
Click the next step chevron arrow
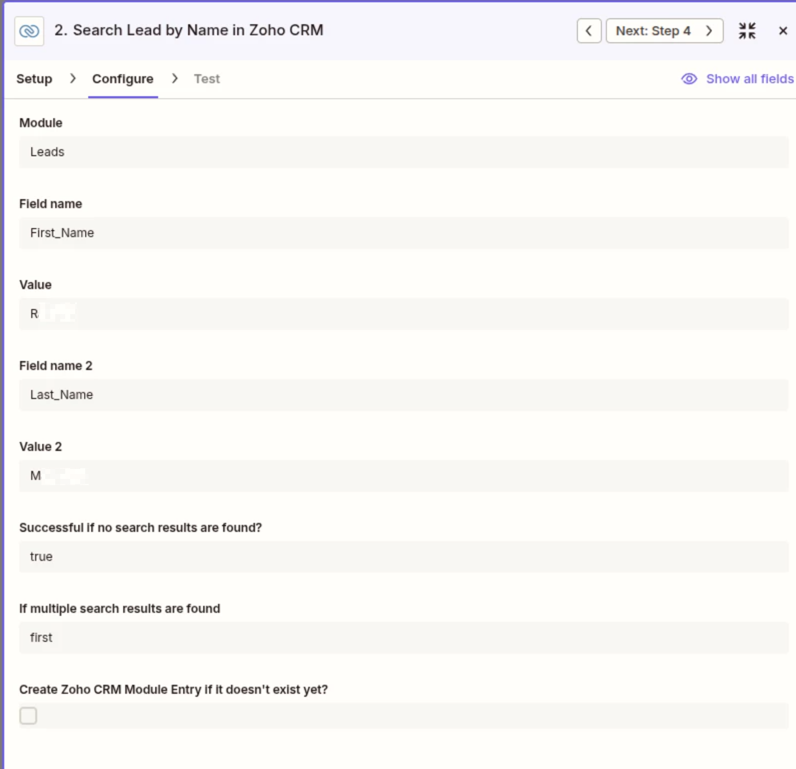(709, 31)
